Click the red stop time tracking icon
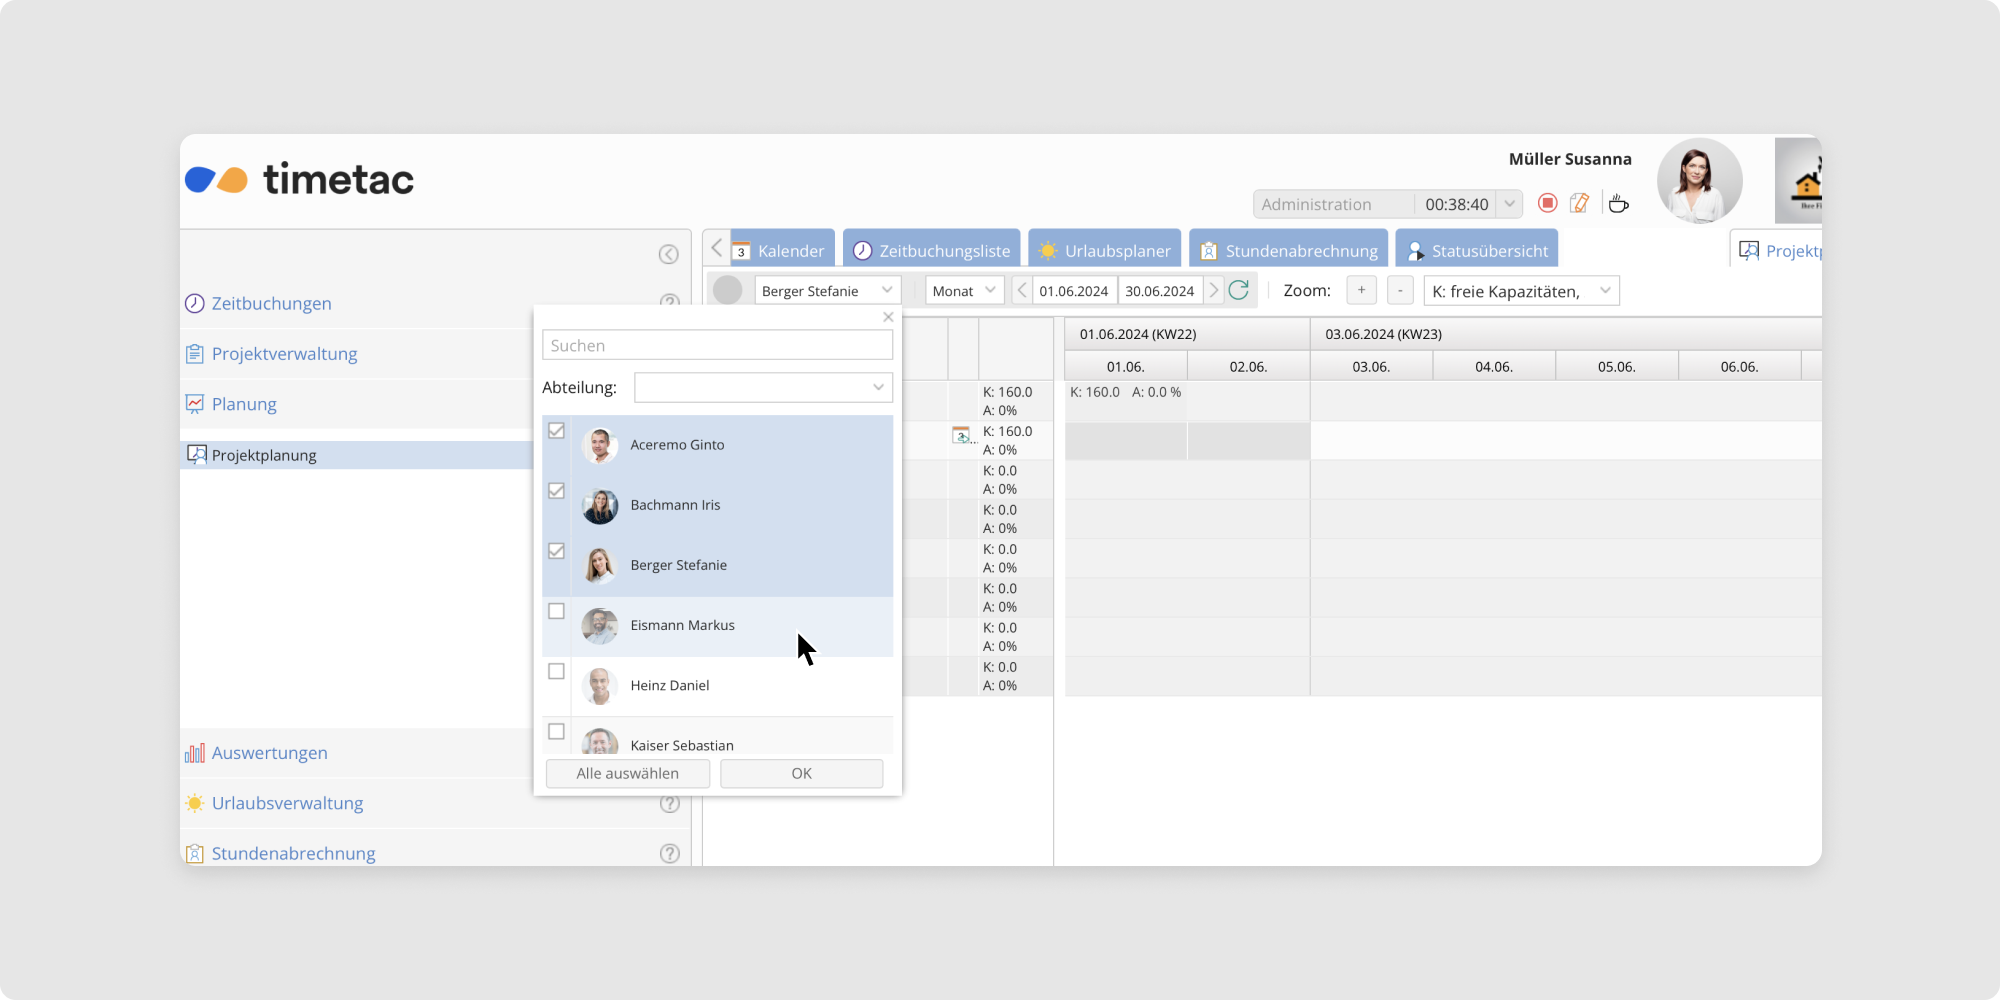The width and height of the screenshot is (2000, 1000). coord(1547,204)
